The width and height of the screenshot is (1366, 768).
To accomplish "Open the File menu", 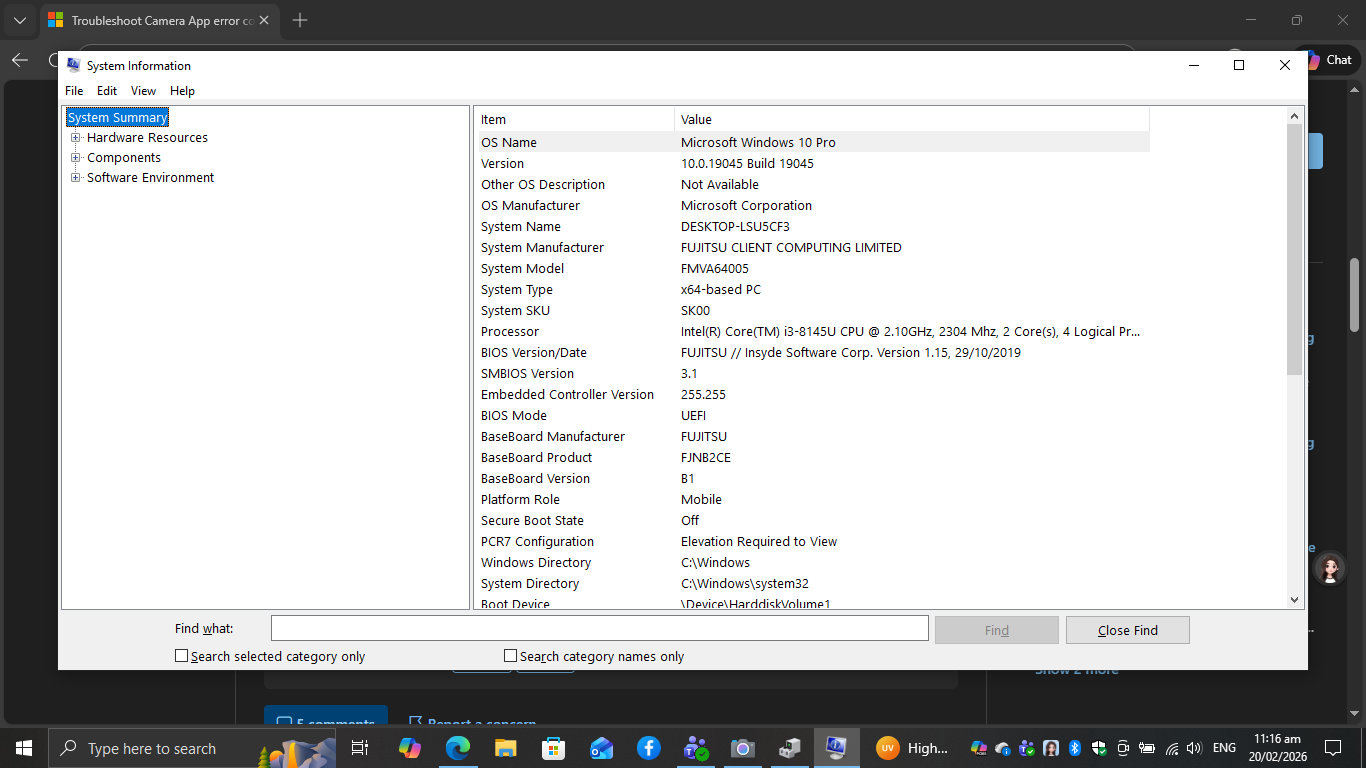I will [74, 90].
